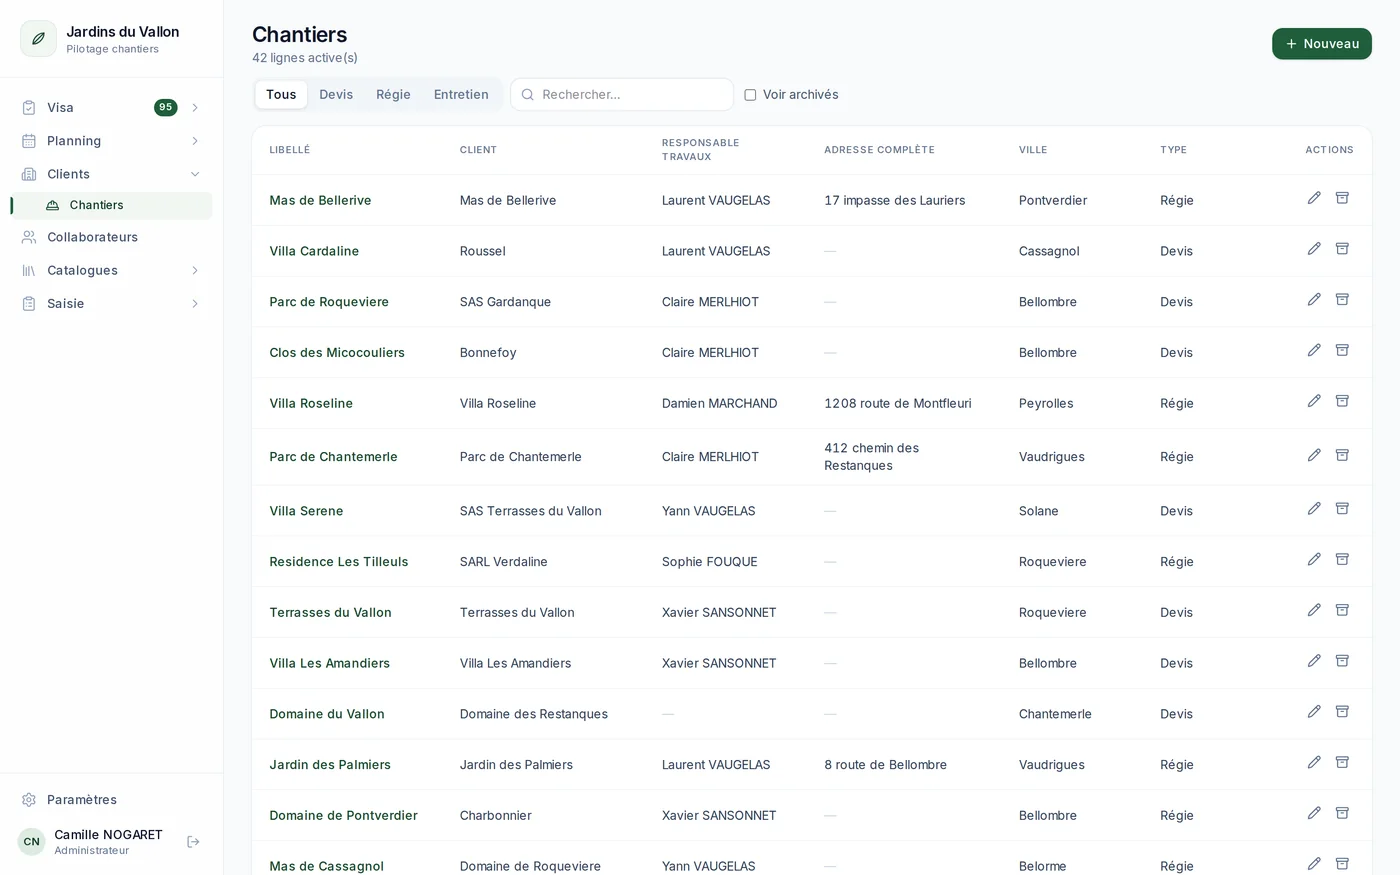Archive Residence Les Tilleuls

pyautogui.click(x=1342, y=560)
